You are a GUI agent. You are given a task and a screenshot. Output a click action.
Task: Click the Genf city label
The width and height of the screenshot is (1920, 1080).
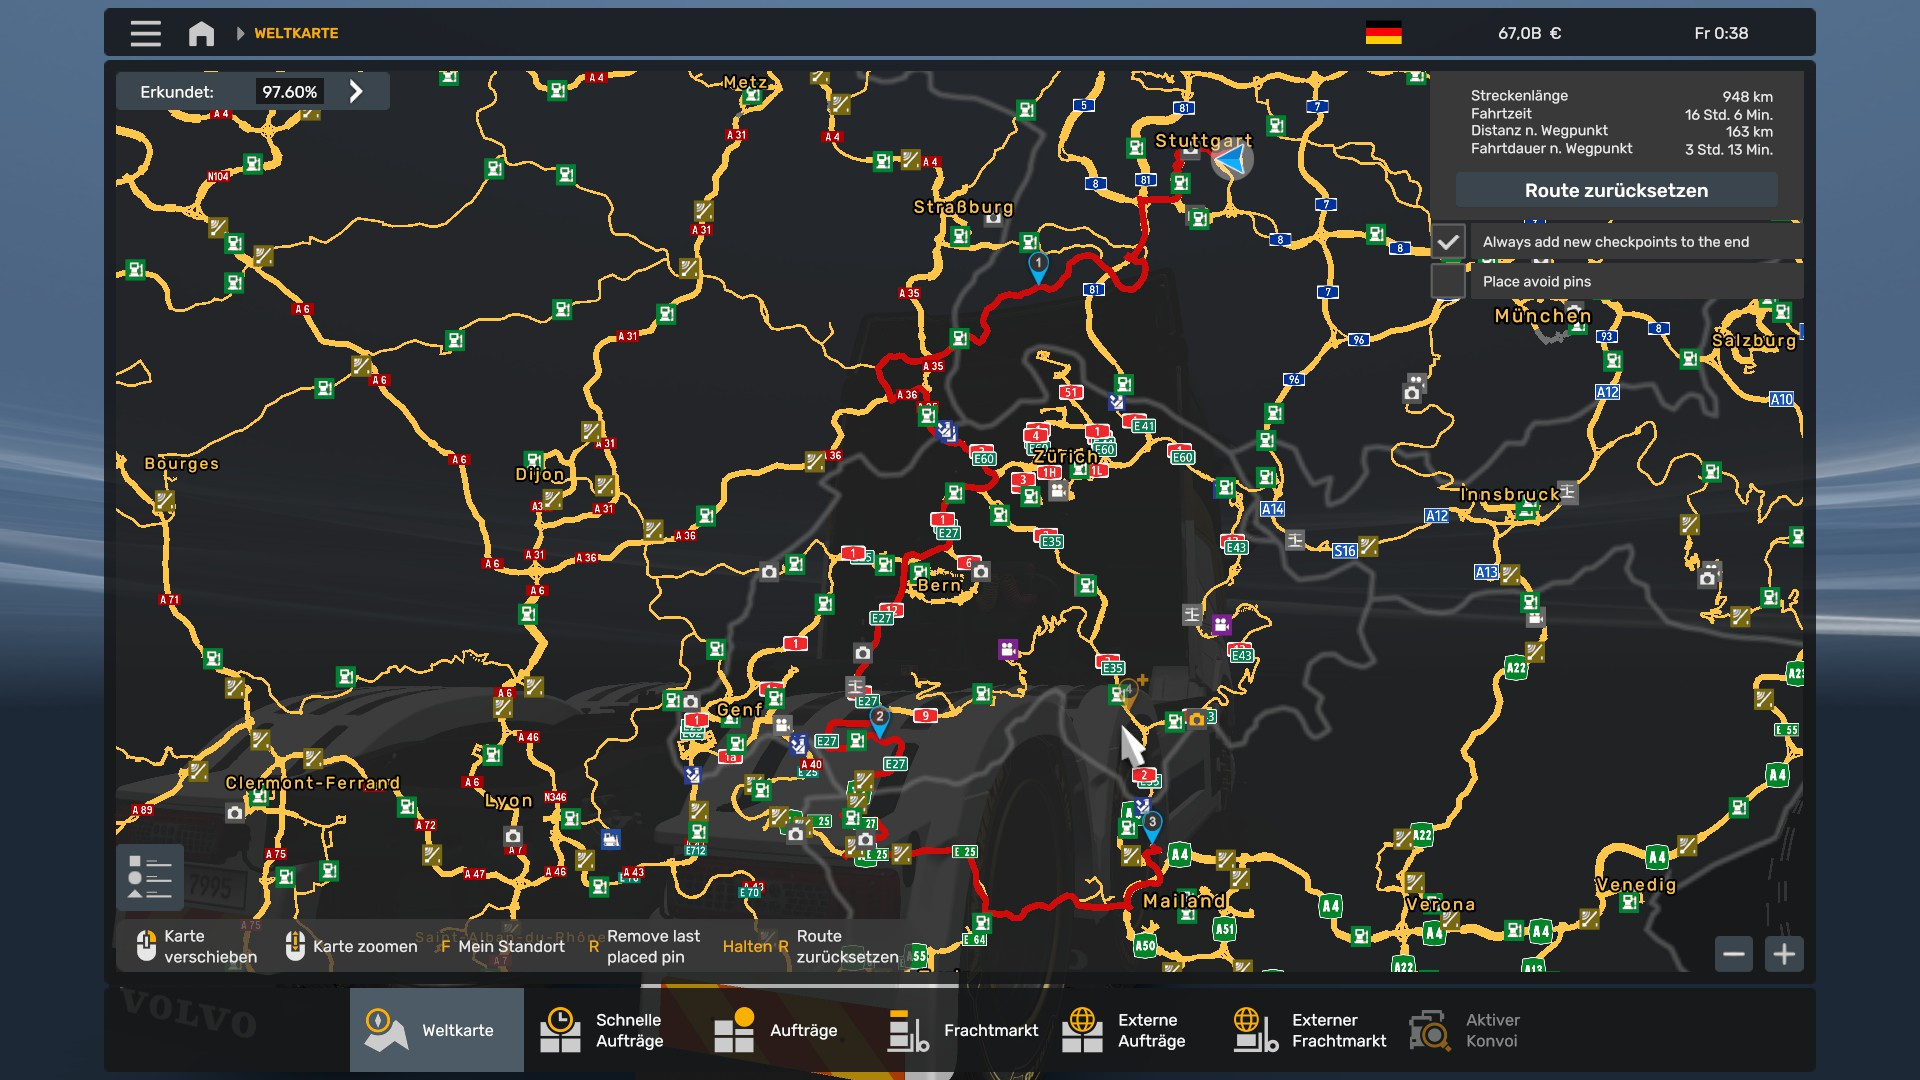(x=739, y=709)
